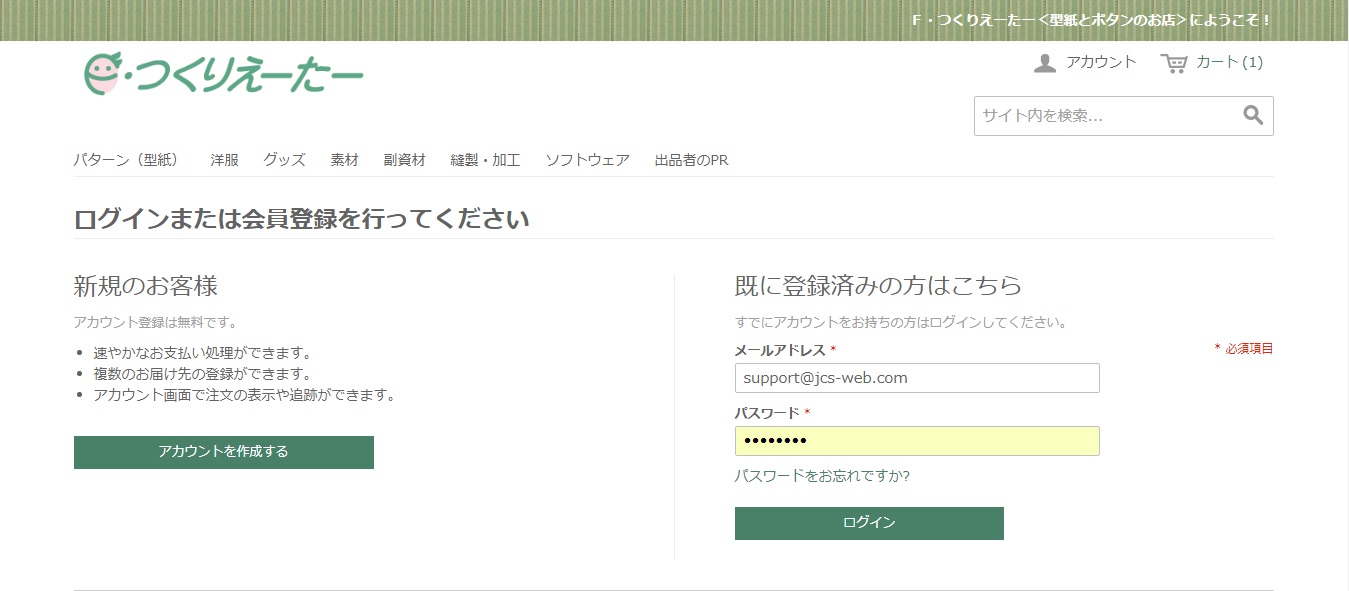This screenshot has width=1349, height=591.
Task: Select 縫製・加工 from the menu
Action: [x=485, y=158]
